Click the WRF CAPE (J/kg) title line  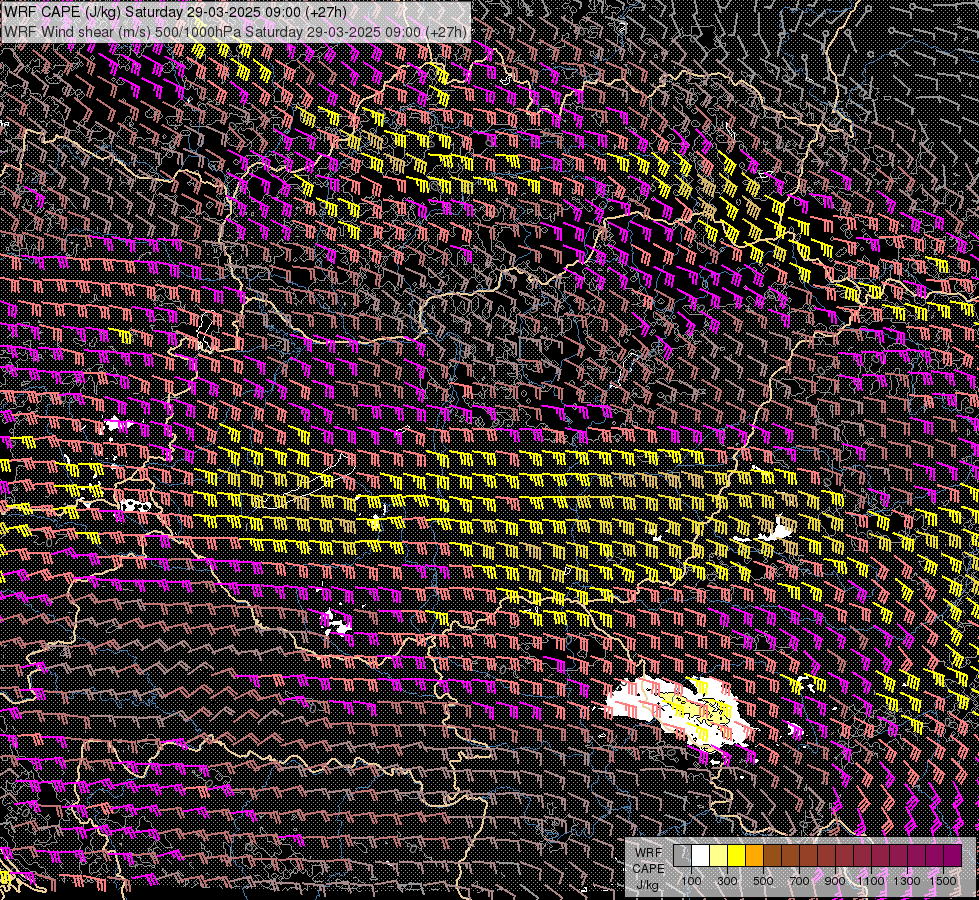coord(175,12)
